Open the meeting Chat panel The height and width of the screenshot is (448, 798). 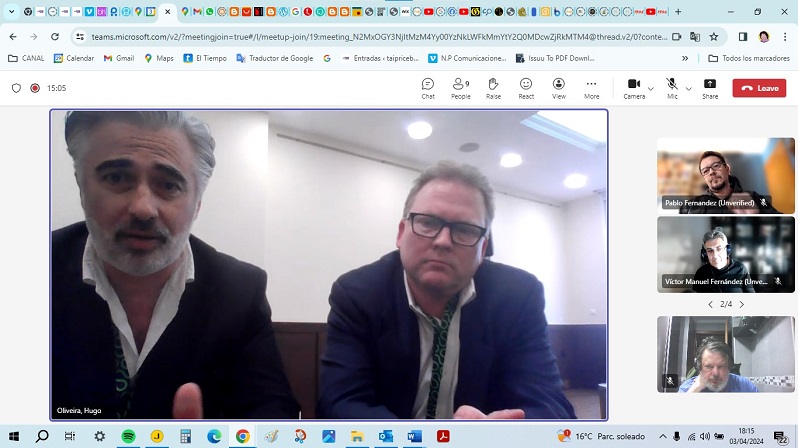[428, 88]
